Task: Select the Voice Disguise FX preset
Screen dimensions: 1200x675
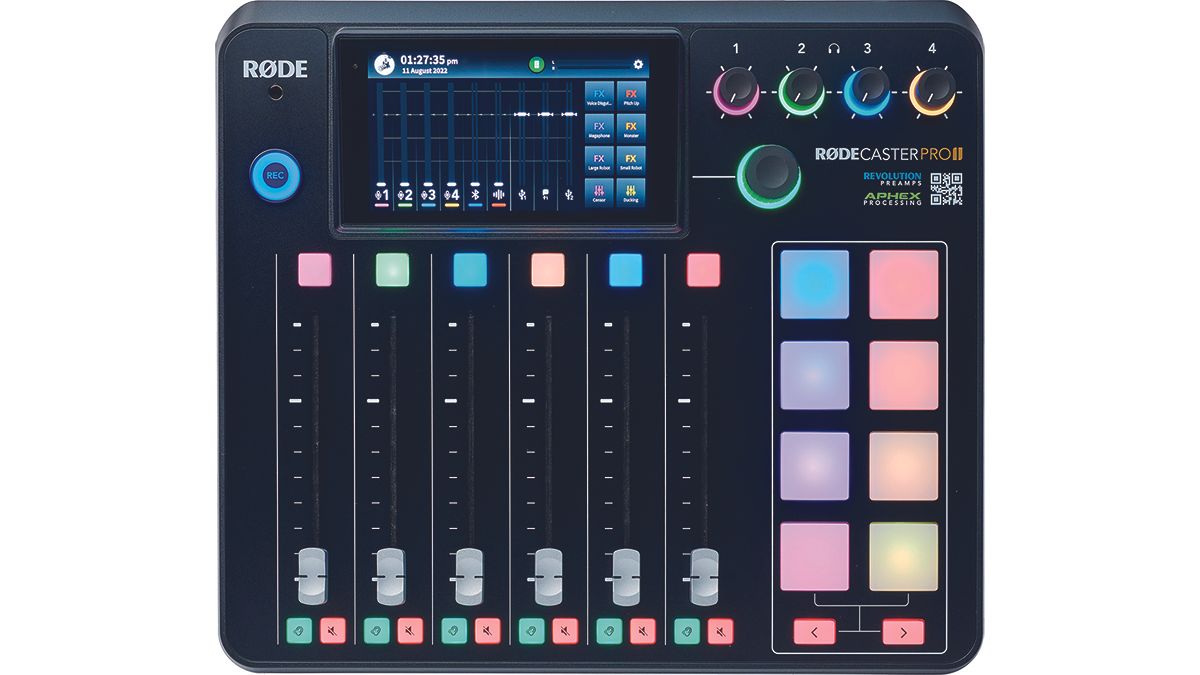Action: [x=599, y=97]
